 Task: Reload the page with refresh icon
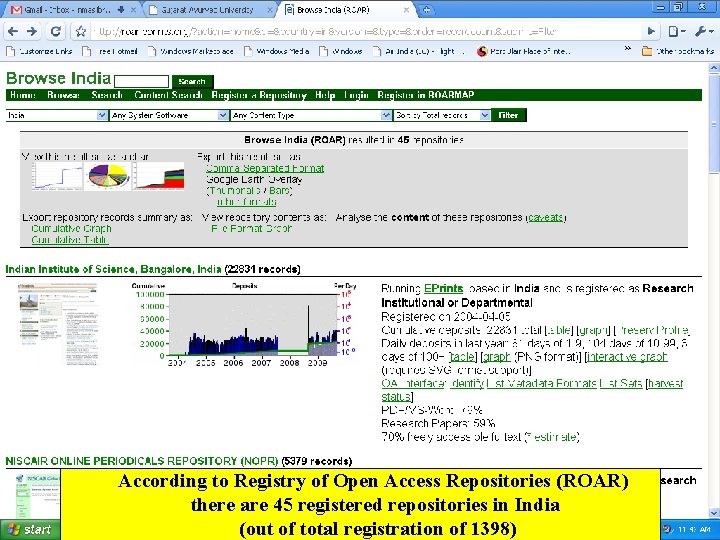[x=56, y=31]
